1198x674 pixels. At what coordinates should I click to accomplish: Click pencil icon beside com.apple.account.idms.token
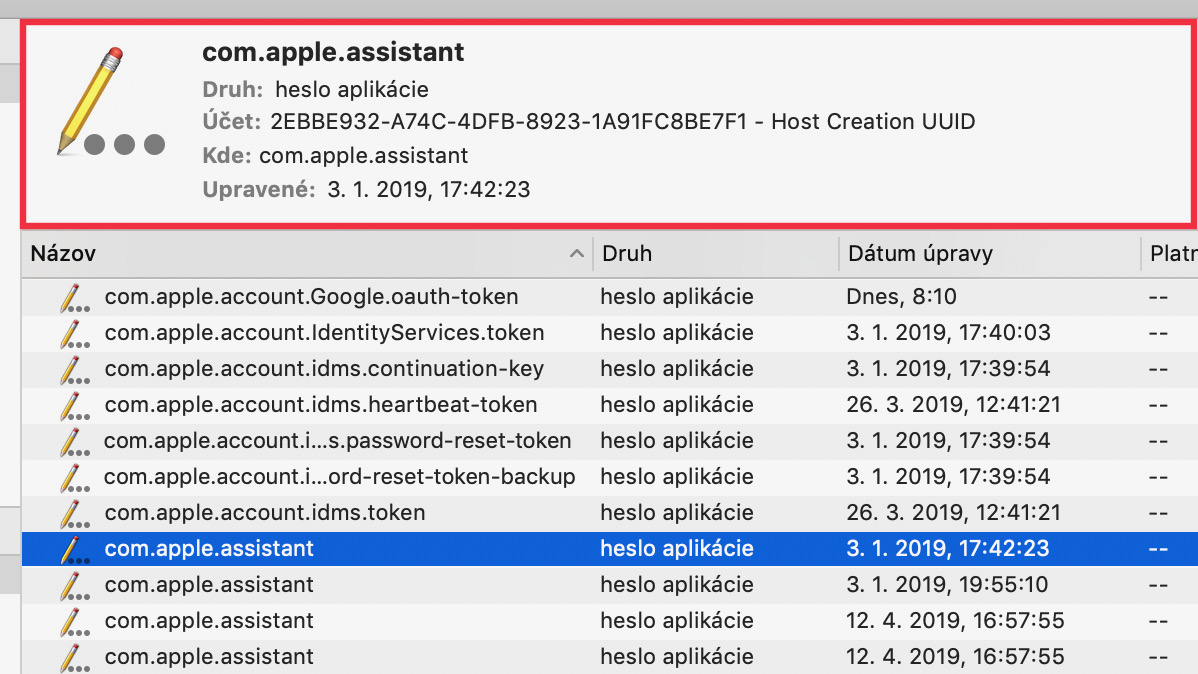coord(74,513)
